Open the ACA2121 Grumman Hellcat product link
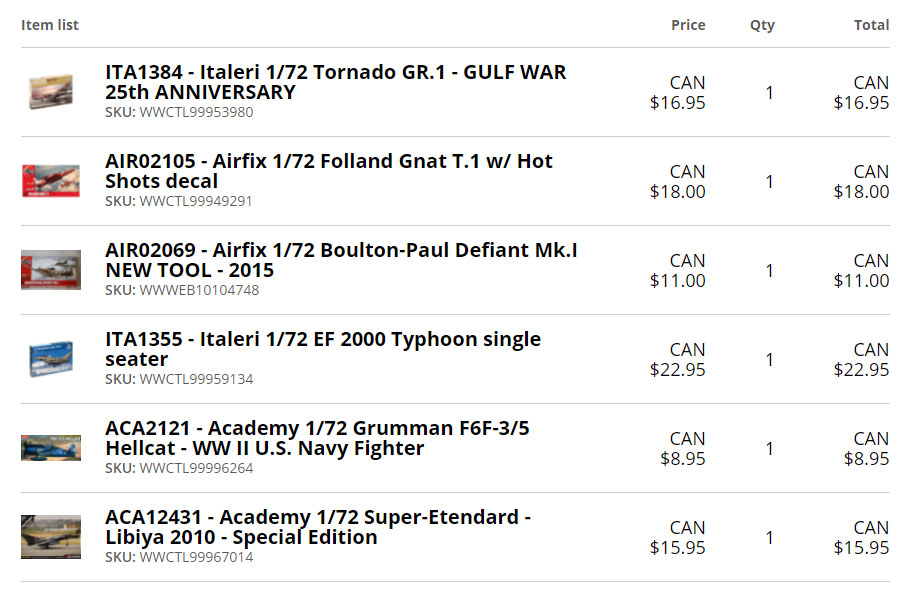The image size is (912, 597). pos(317,438)
